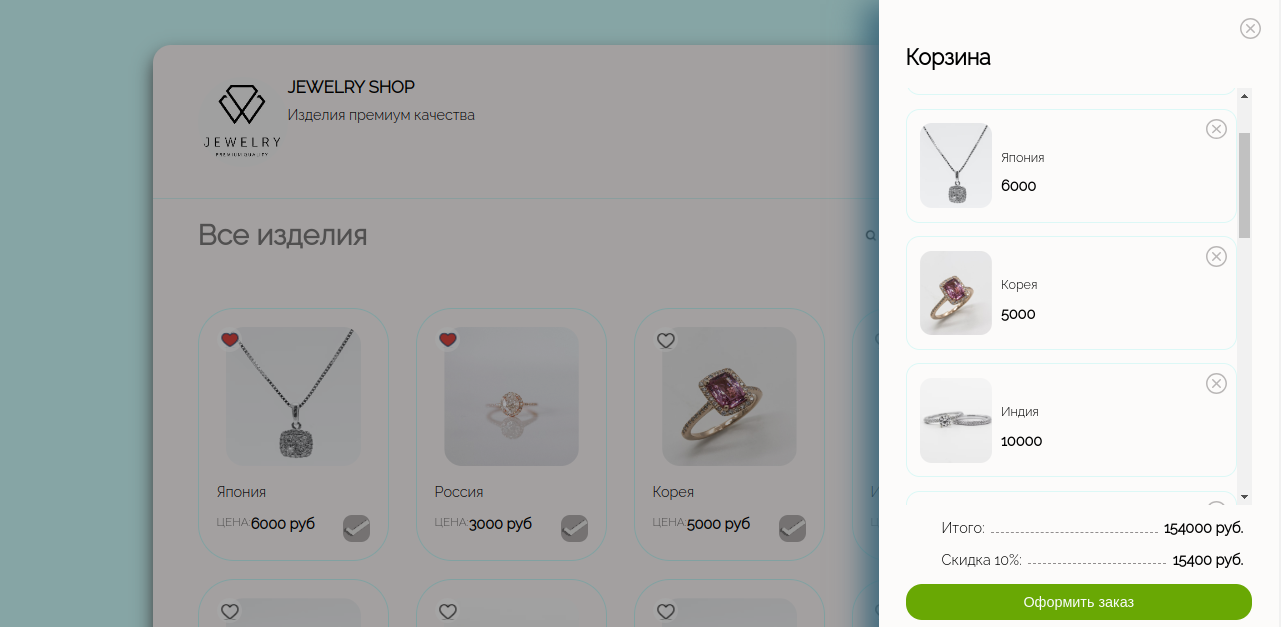Image resolution: width=1281 pixels, height=627 pixels.
Task: Click the cart list scroll down arrow
Action: [x=1244, y=496]
